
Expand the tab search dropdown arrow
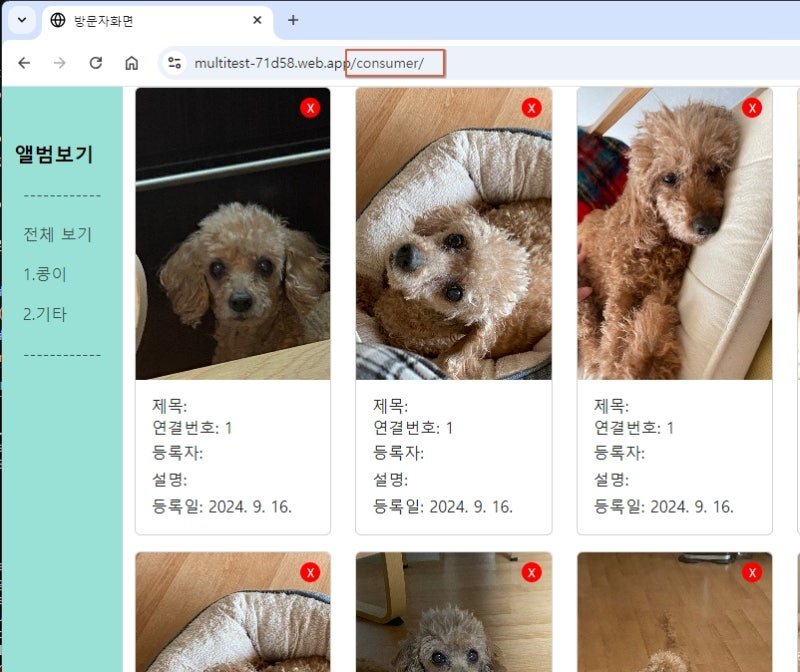point(22,20)
